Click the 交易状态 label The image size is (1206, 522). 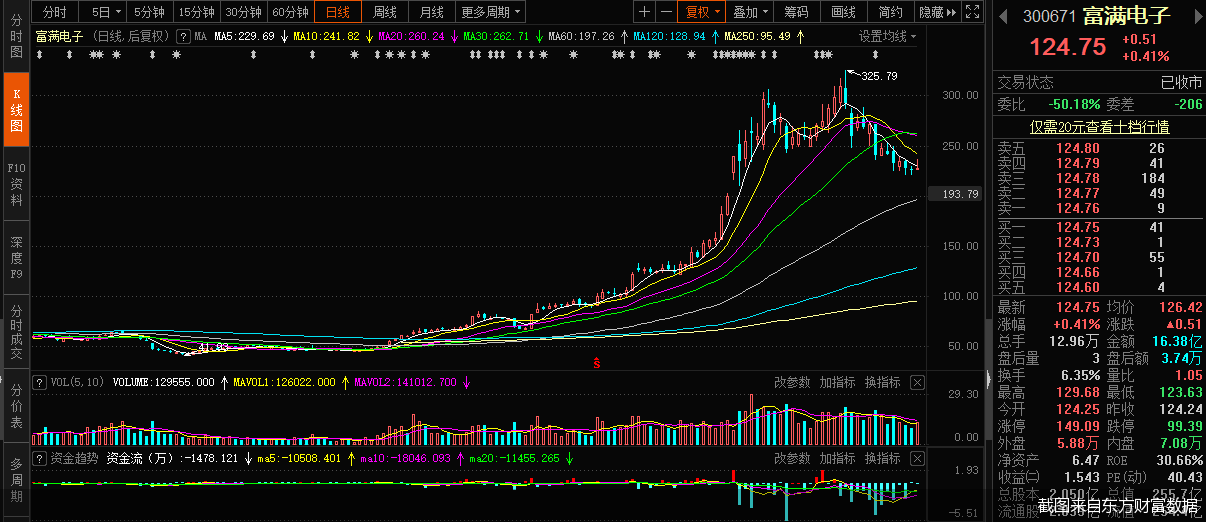point(1025,83)
